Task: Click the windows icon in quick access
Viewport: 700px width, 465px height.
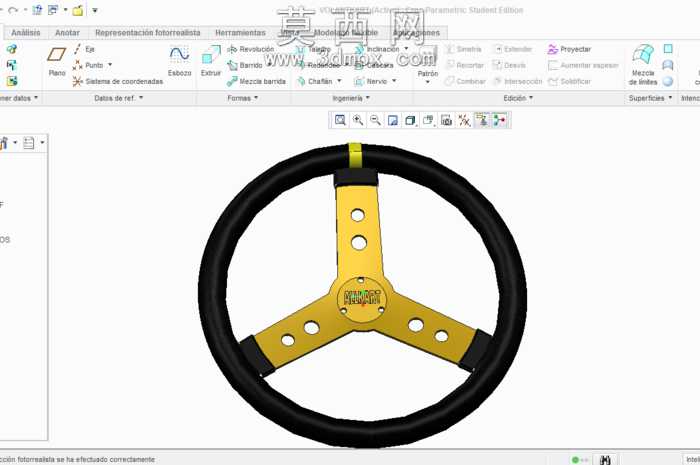Action: pos(53,10)
